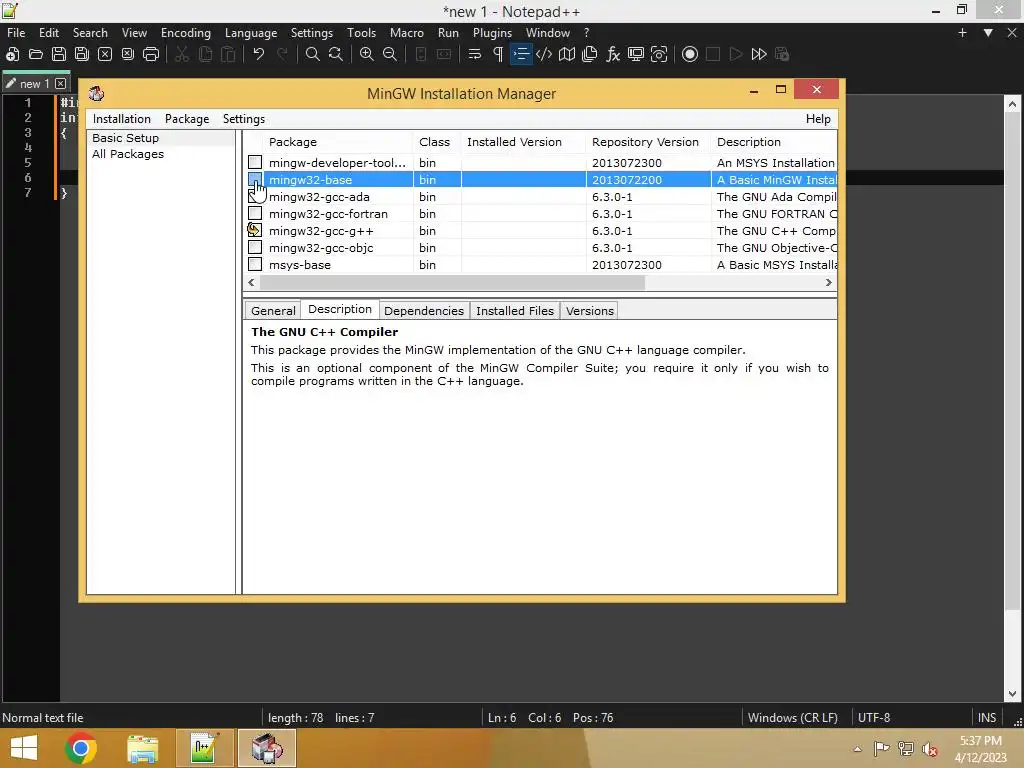The height and width of the screenshot is (768, 1024).
Task: Click the Google Chrome icon in the taskbar
Action: (x=81, y=748)
